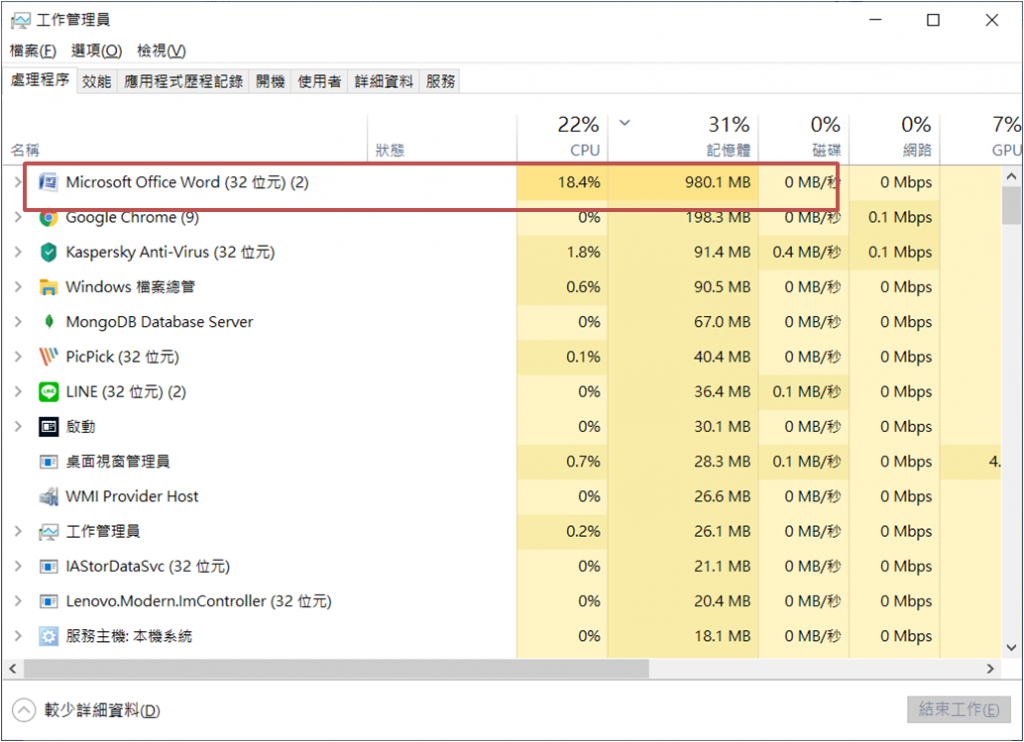Click the 服務主機: 本機系統 gear icon
The height and width of the screenshot is (742, 1024).
48,636
